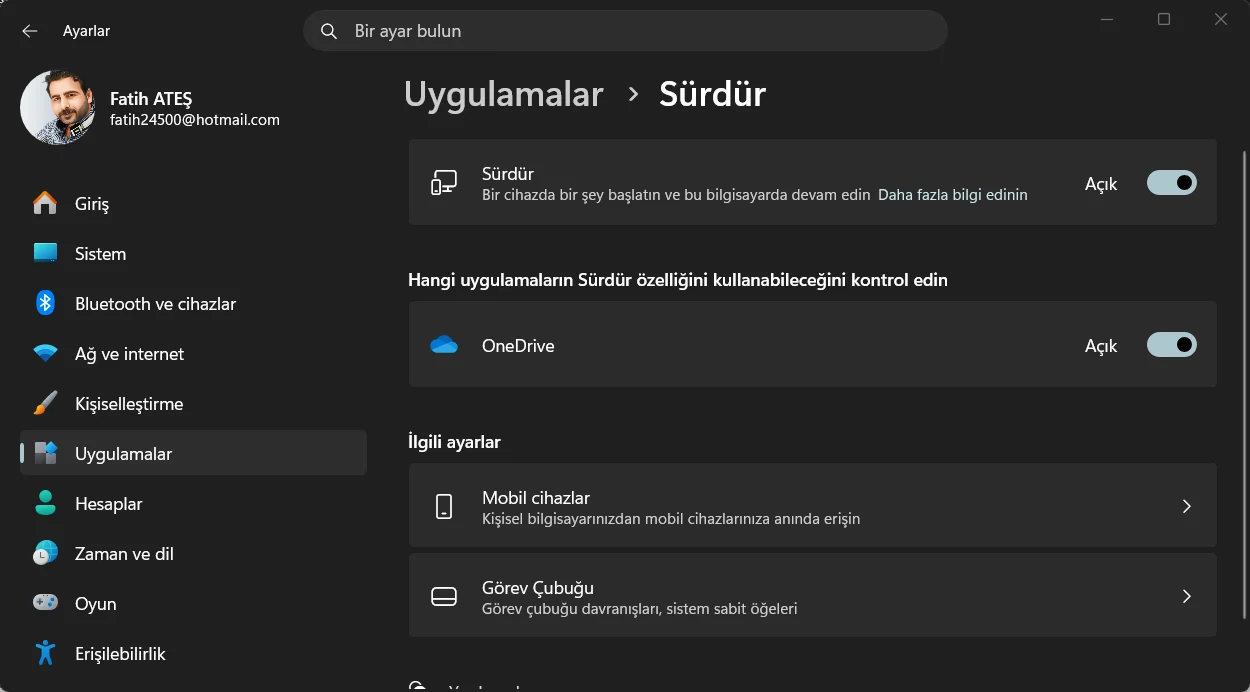Image resolution: width=1250 pixels, height=692 pixels.
Task: Click the Hangi uygulamaların Sürdür özelliğini heading
Action: pos(678,280)
